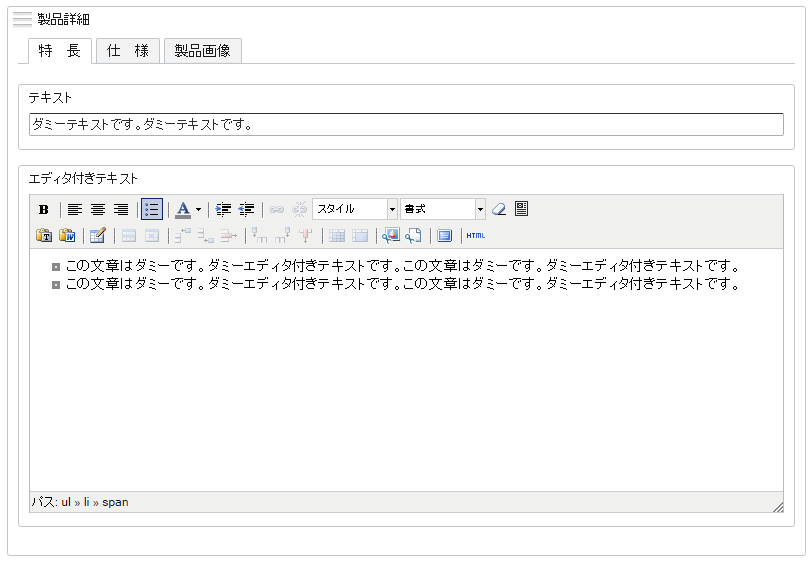The height and width of the screenshot is (564, 812).
Task: Click the file browser icon with page
Action: point(413,236)
